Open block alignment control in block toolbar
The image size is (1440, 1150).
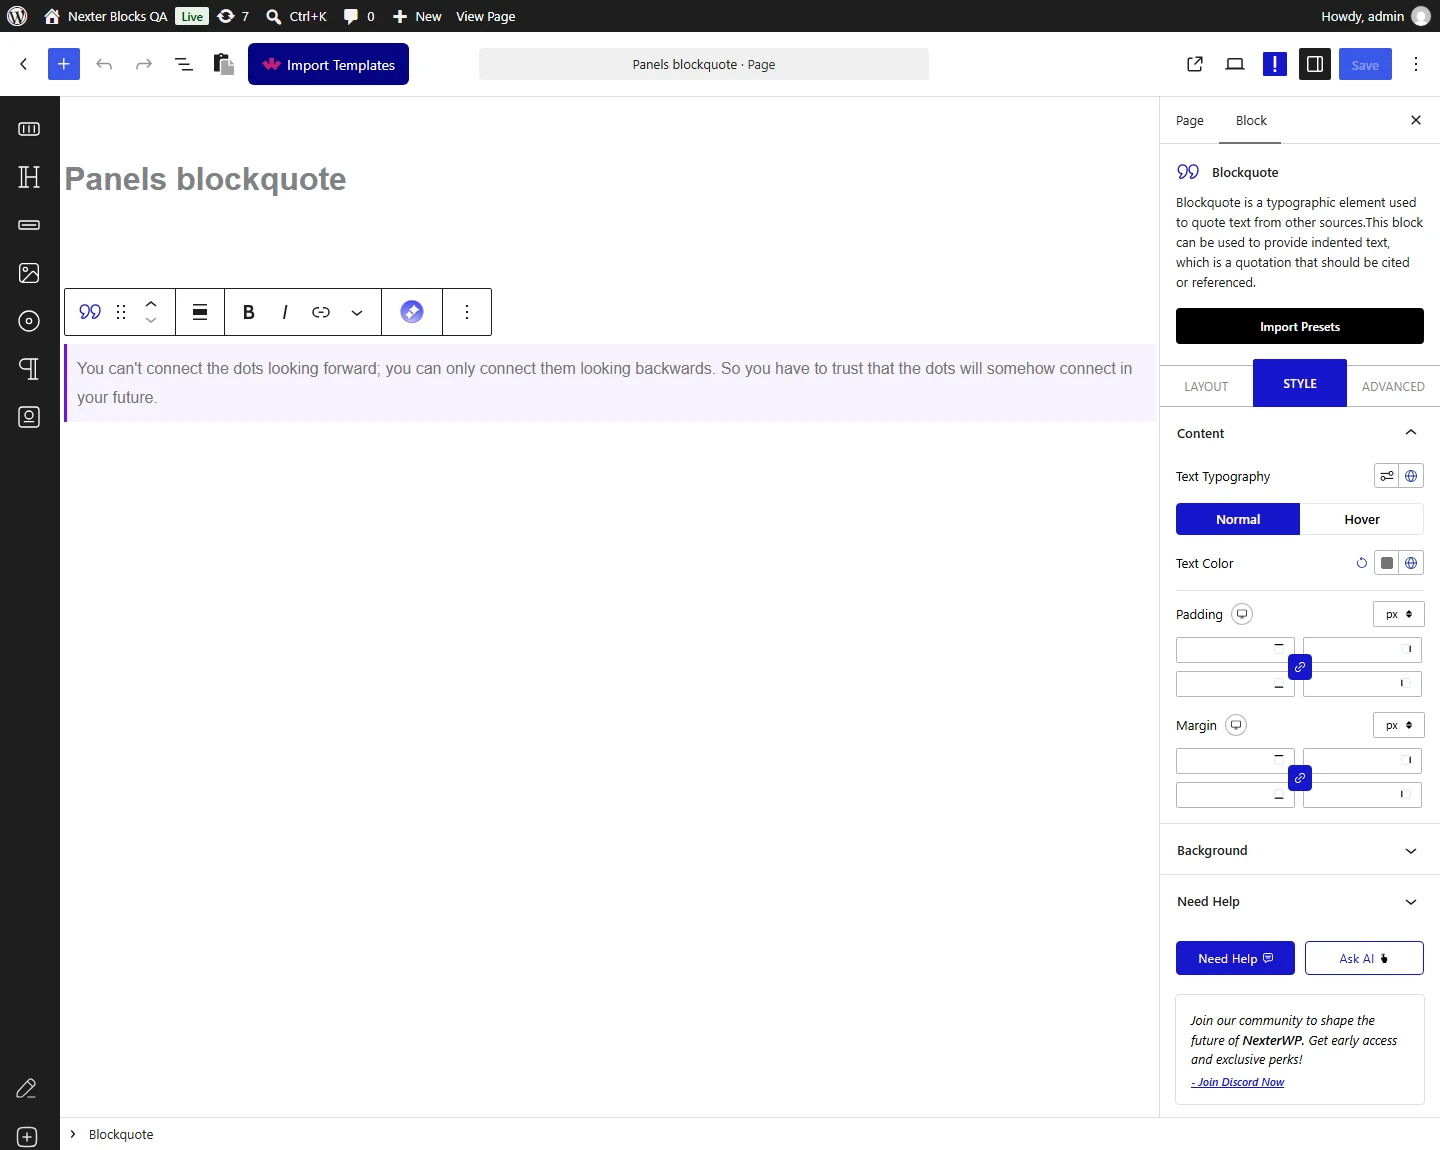tap(200, 312)
